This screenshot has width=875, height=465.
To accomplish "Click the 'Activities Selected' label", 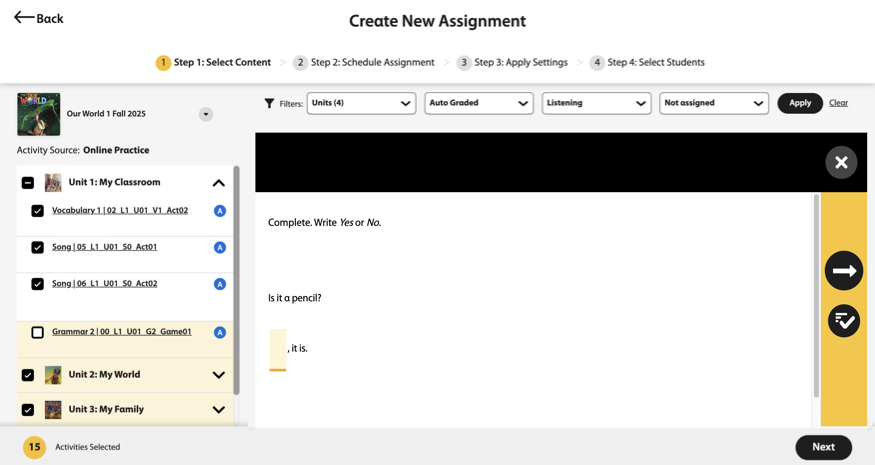I will coord(88,447).
